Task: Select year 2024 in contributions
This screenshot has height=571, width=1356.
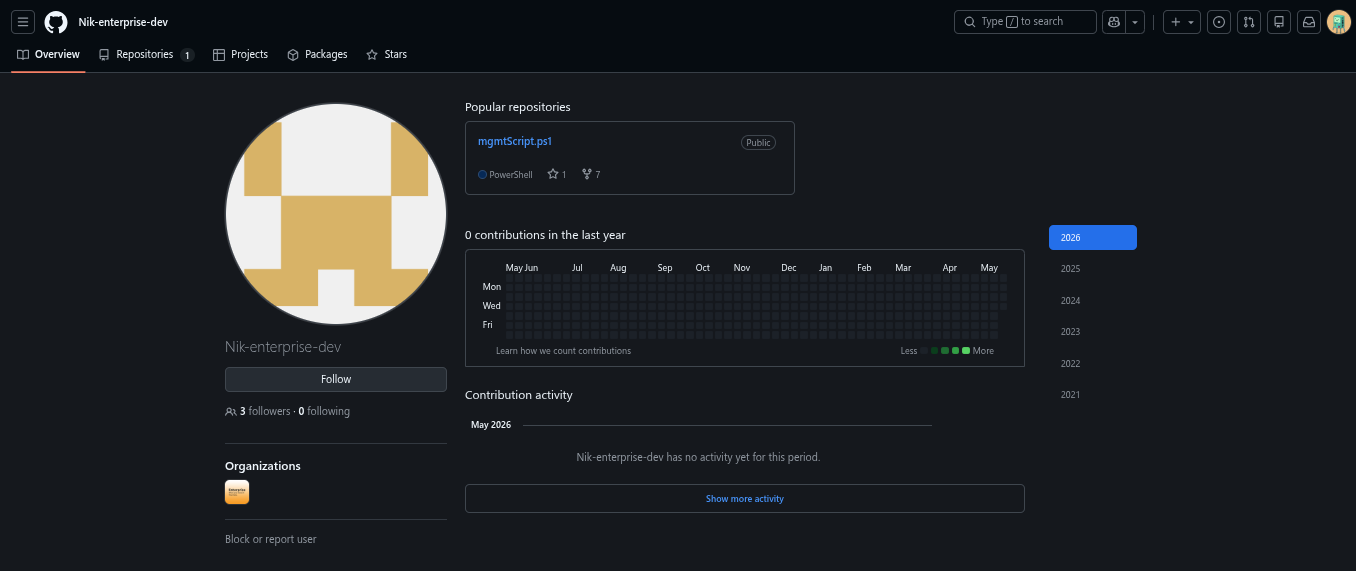Action: pyautogui.click(x=1093, y=301)
